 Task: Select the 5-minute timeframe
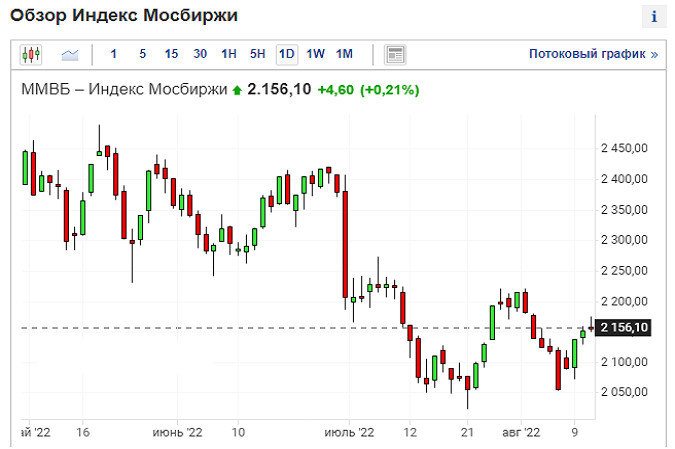tap(143, 54)
